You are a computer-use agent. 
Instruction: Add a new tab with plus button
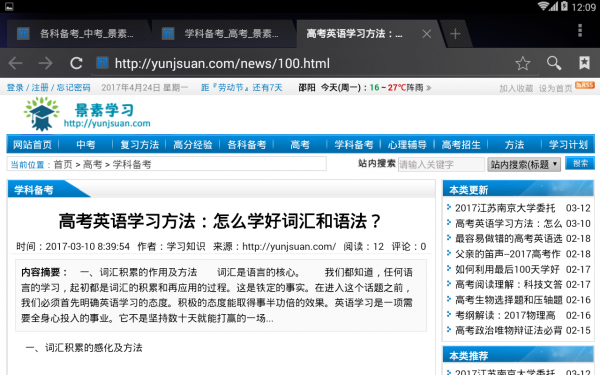click(455, 34)
